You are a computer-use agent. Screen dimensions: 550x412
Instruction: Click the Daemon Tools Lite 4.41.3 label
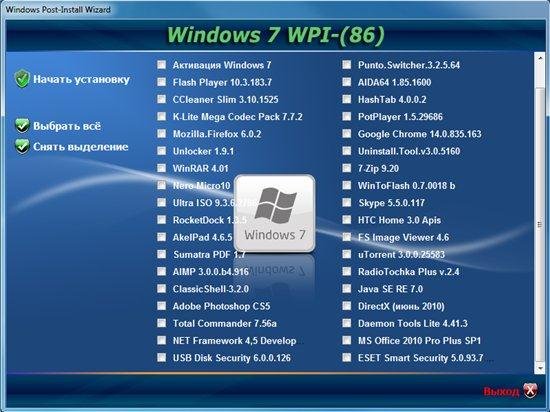click(413, 323)
